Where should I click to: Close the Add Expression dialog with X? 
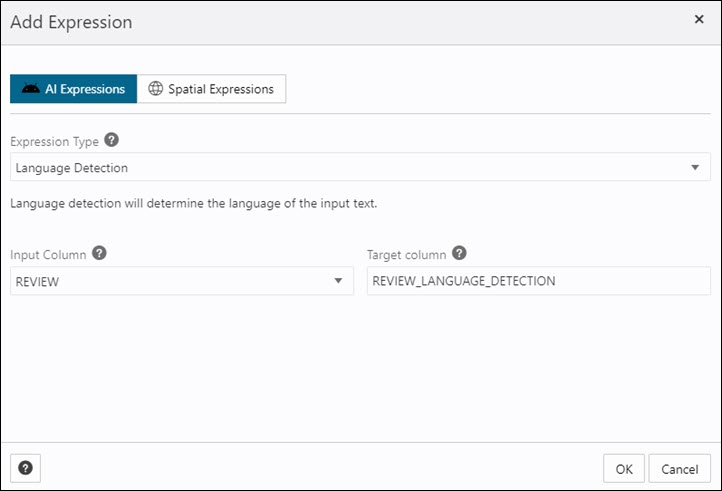[x=698, y=19]
